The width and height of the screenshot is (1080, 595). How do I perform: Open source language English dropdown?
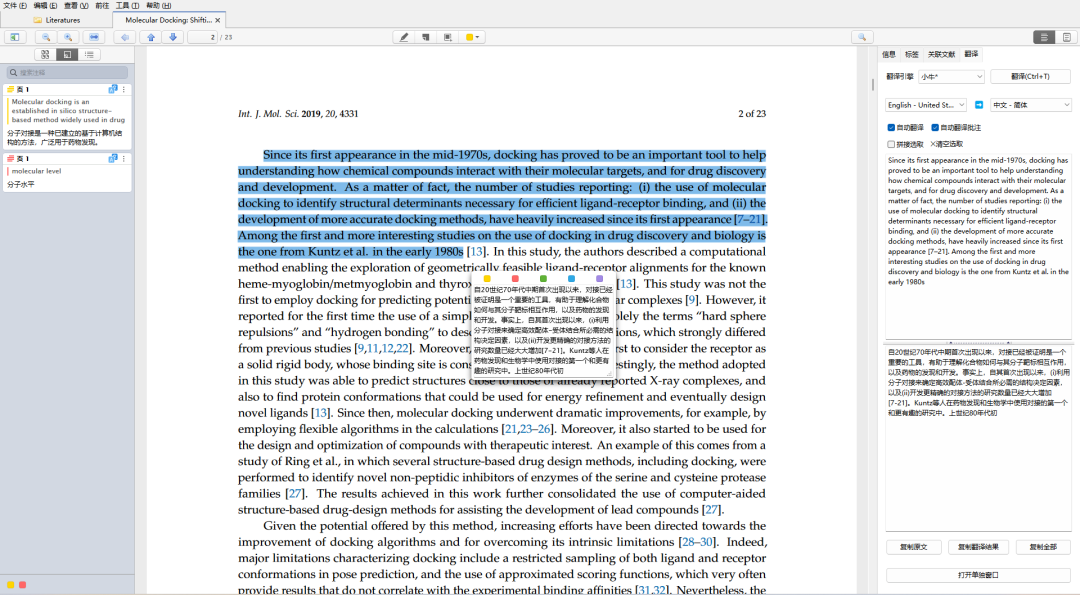[926, 105]
